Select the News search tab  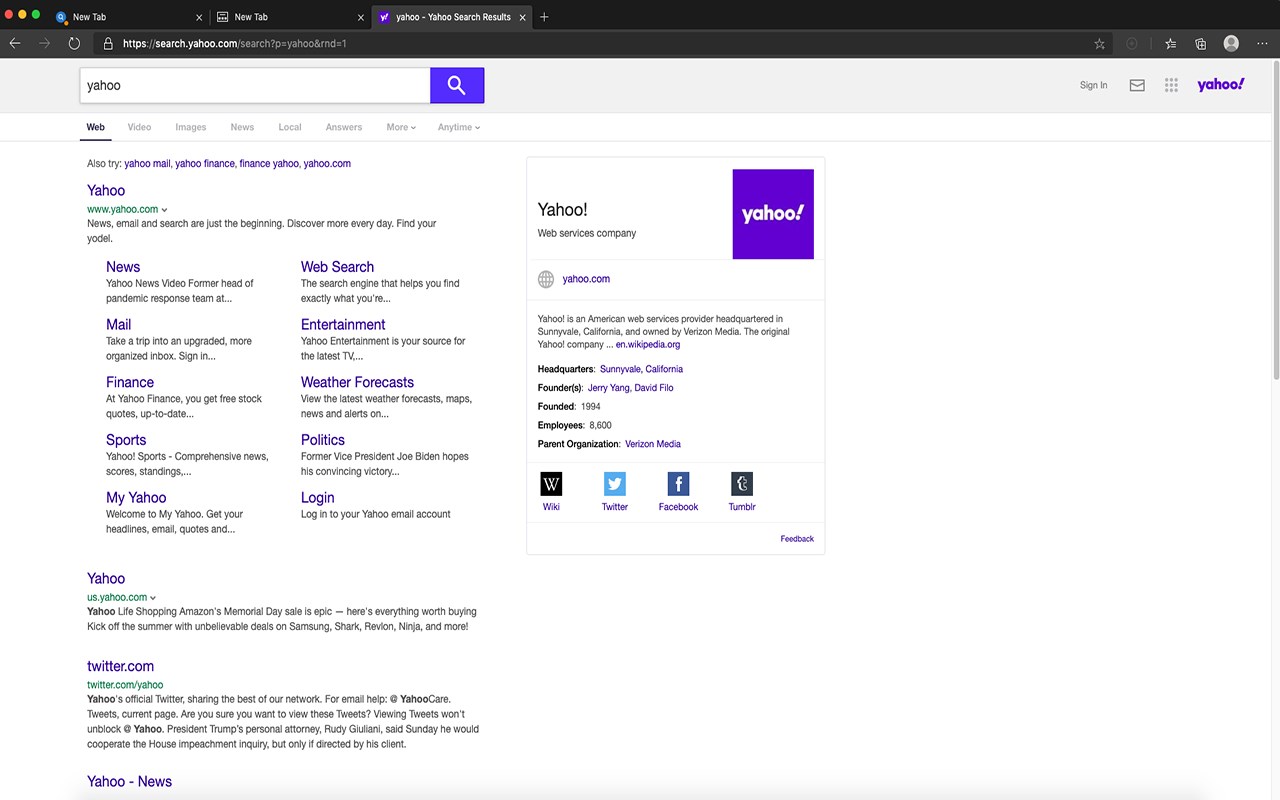(x=242, y=127)
